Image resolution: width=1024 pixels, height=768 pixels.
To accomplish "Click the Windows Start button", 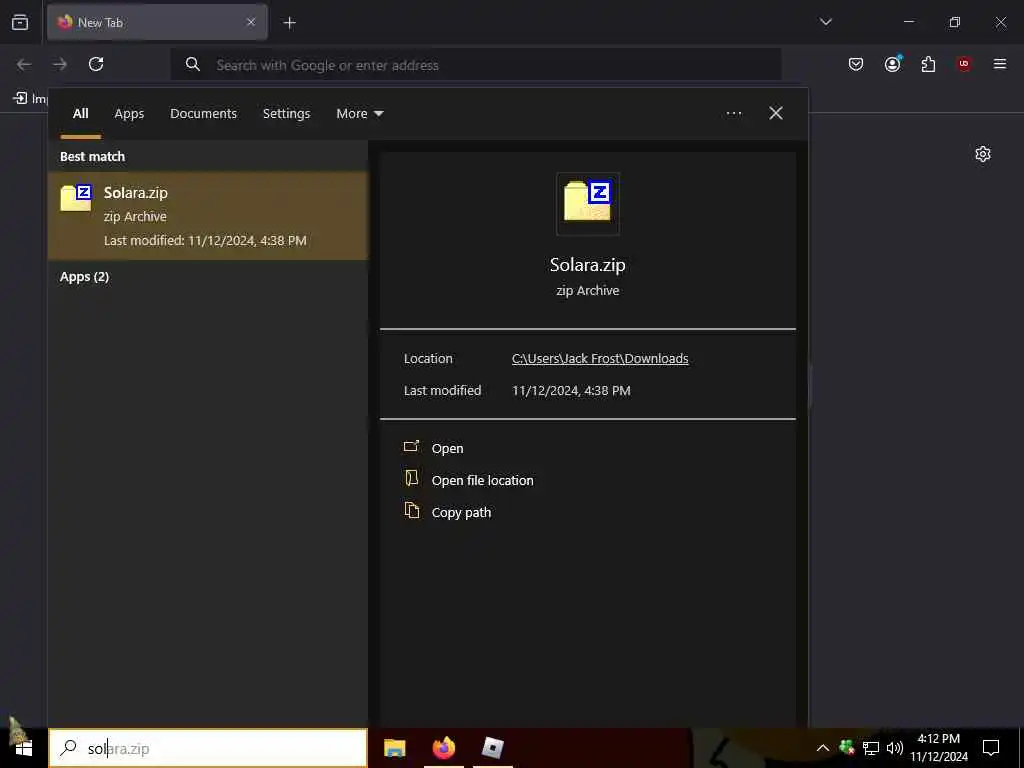I will point(24,748).
